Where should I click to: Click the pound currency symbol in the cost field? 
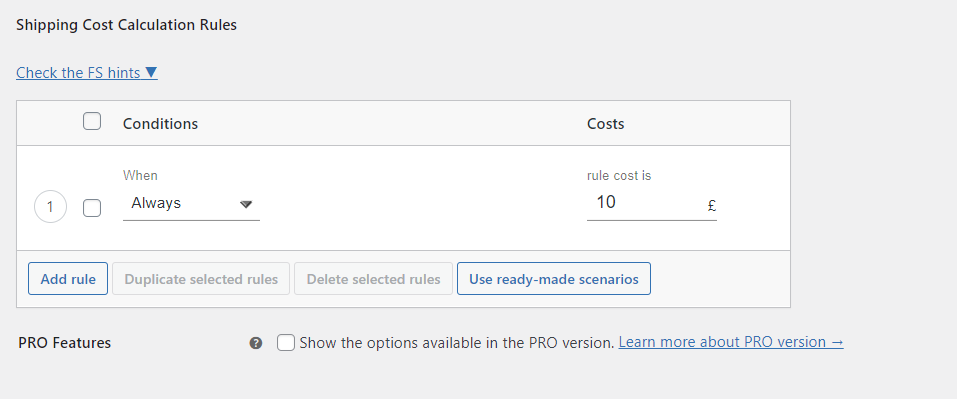(x=712, y=206)
